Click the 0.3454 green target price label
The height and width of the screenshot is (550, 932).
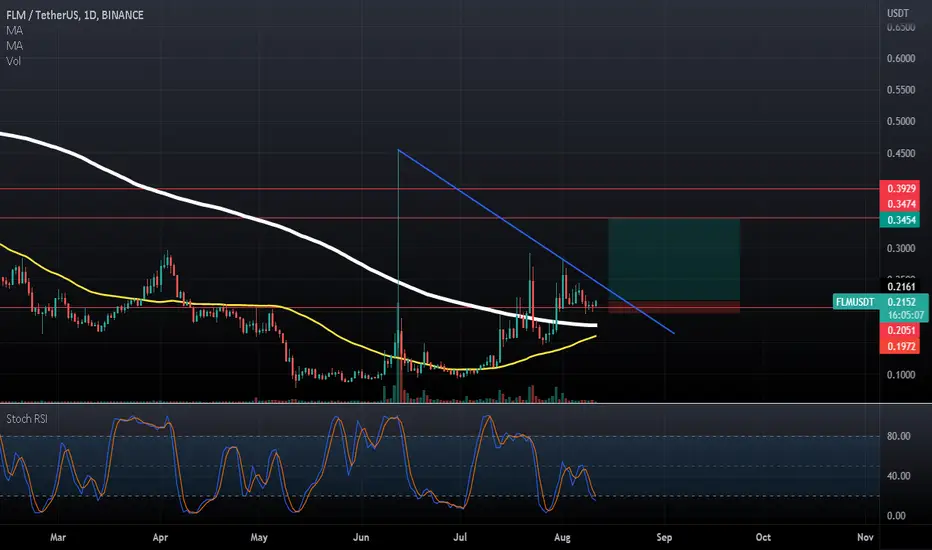900,220
